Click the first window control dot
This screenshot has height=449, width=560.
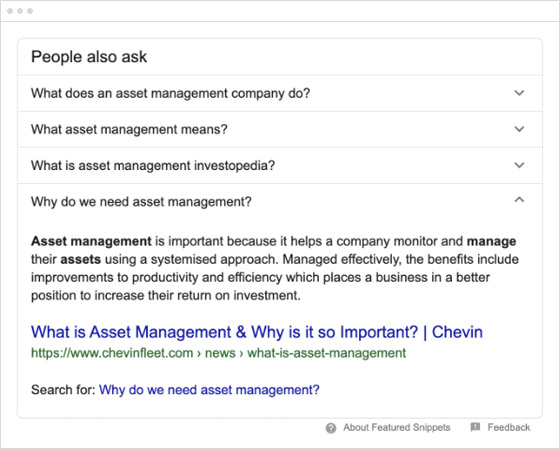tap(10, 11)
